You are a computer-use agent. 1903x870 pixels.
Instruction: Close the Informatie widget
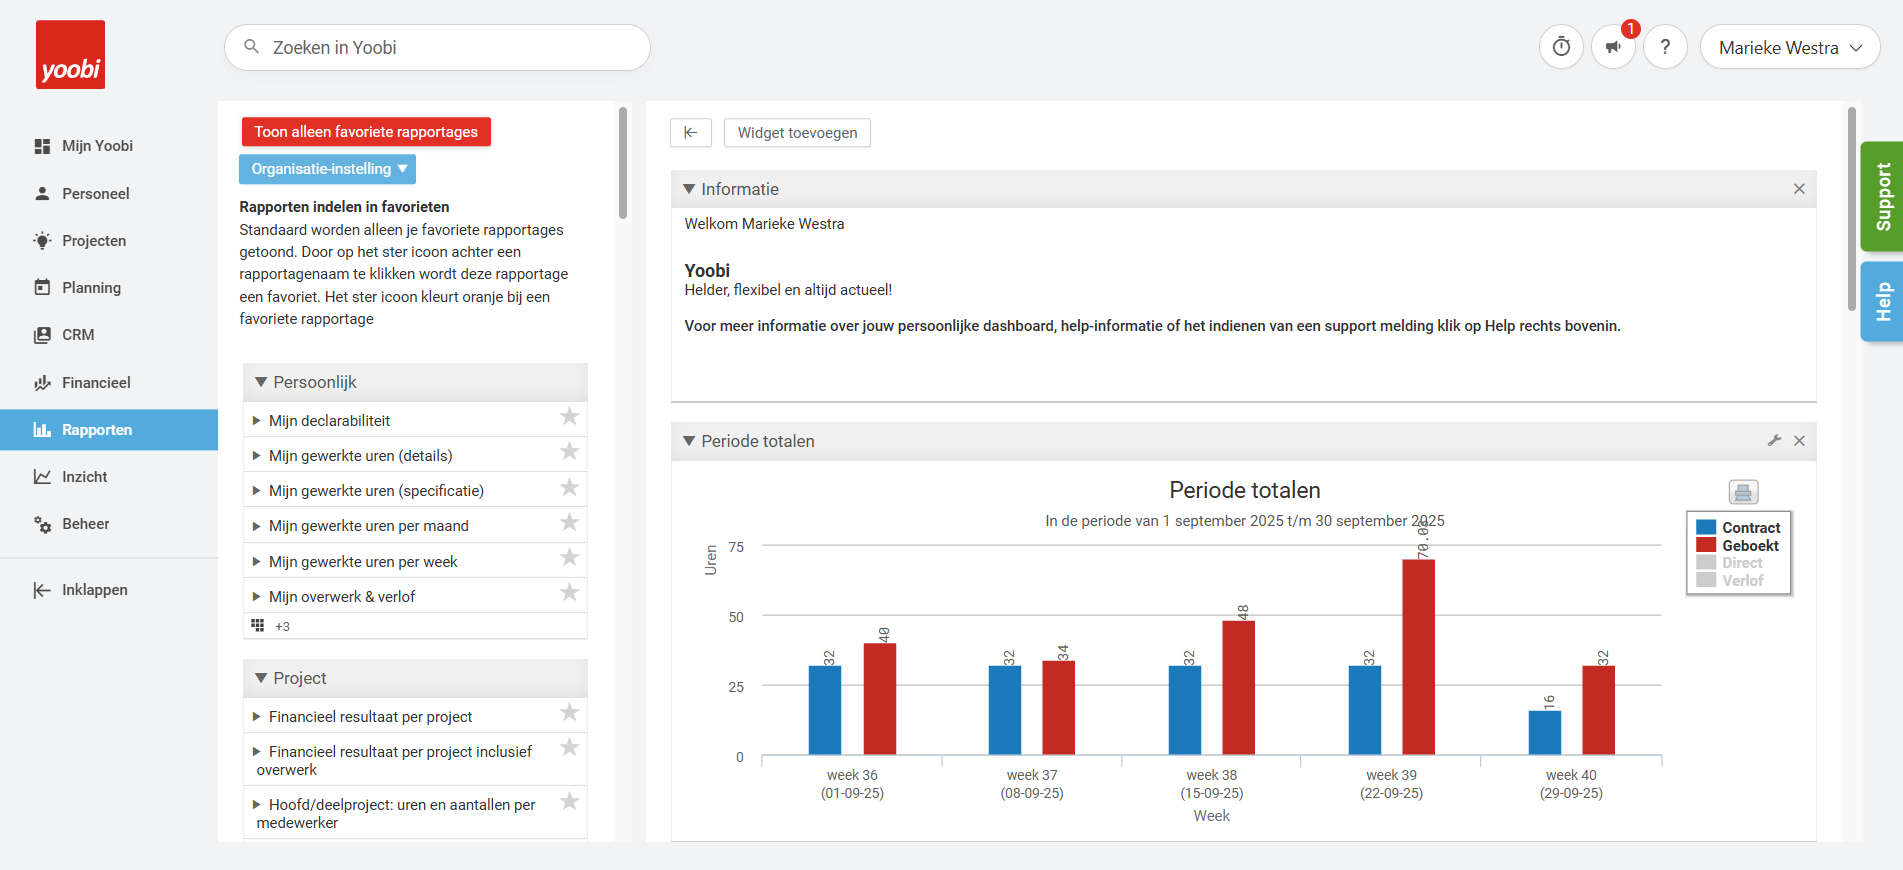pos(1799,189)
